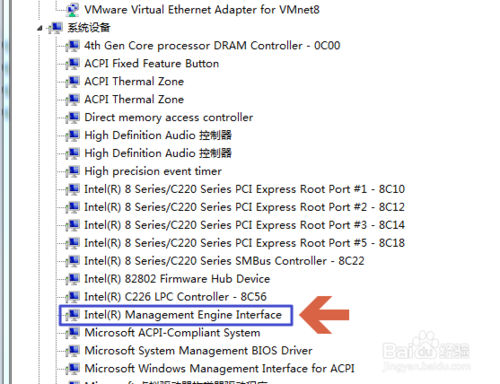Select VMware Virtual Ethernet Adapter for VMnet8
The height and width of the screenshot is (384, 500).
202,10
